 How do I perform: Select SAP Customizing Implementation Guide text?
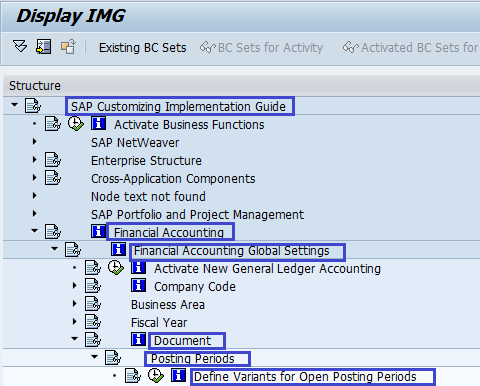(178, 107)
